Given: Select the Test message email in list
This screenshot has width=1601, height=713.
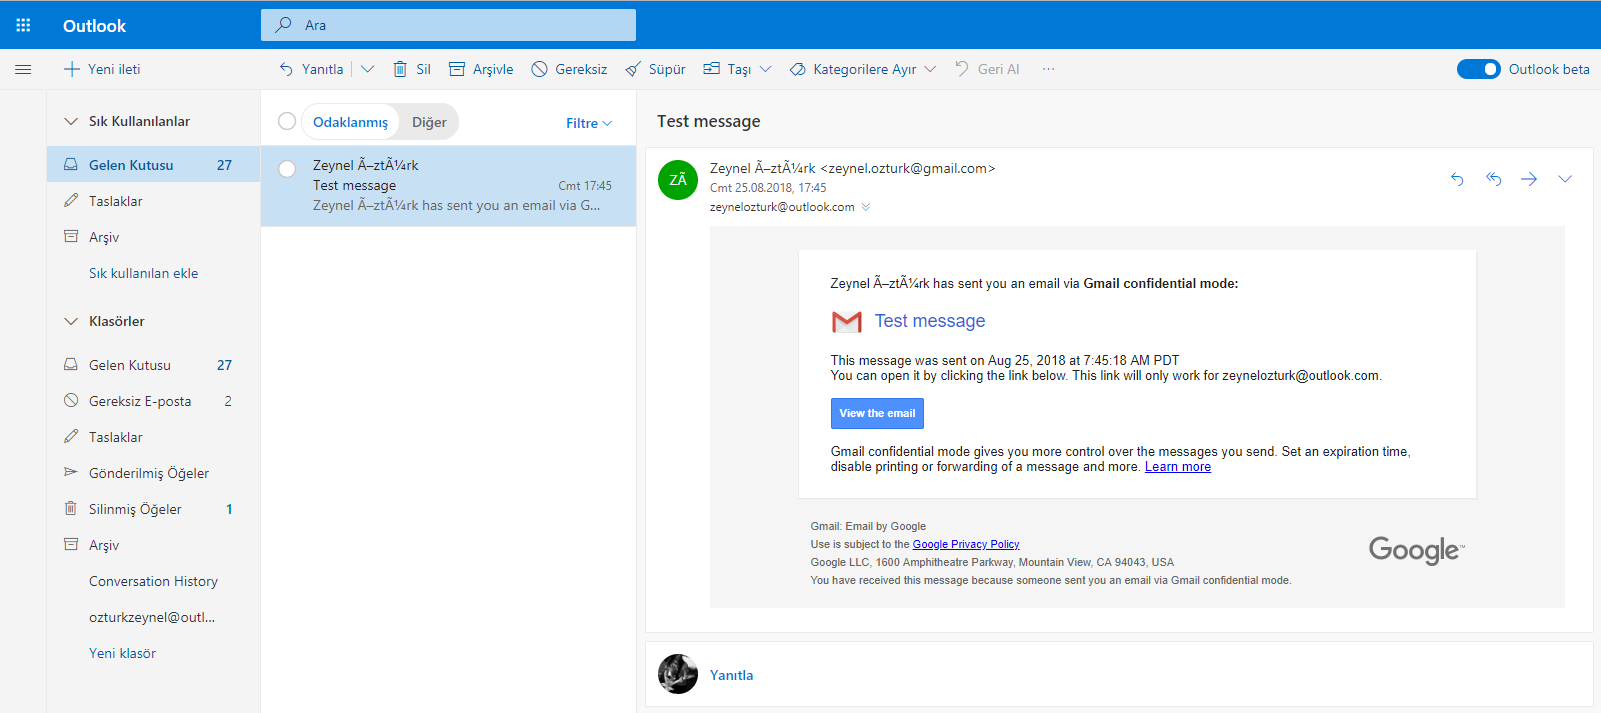Looking at the screenshot, I should tap(448, 186).
